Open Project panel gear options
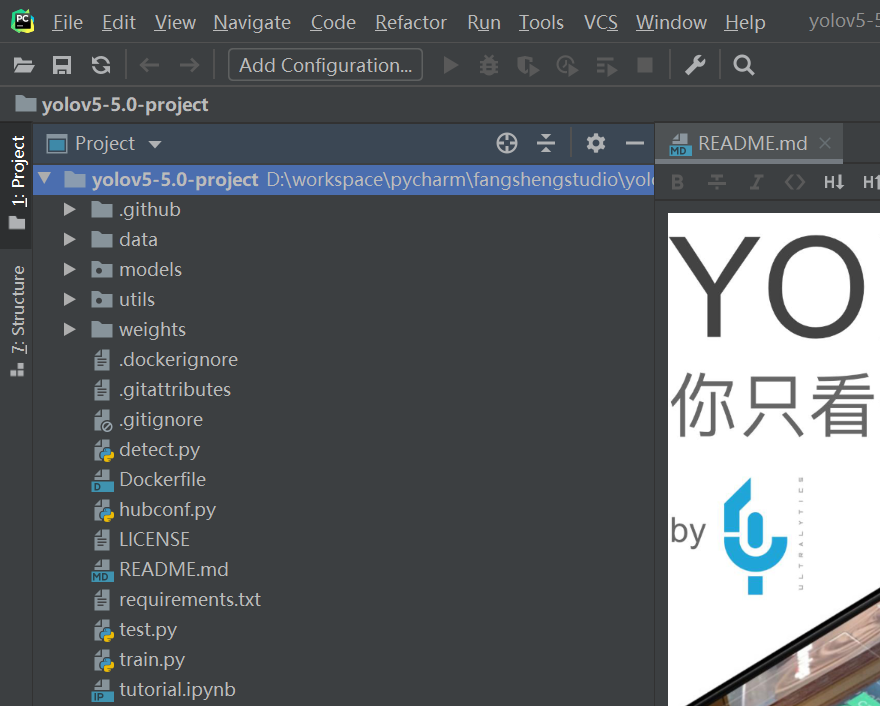880x706 pixels. 595,143
